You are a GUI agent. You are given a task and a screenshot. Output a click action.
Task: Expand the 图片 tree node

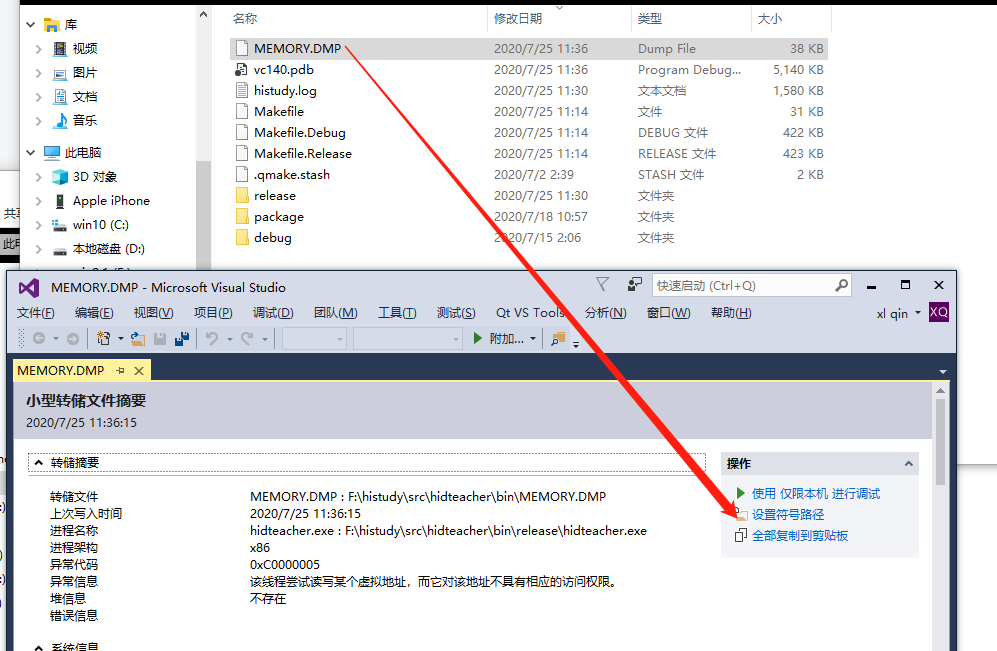tap(39, 73)
